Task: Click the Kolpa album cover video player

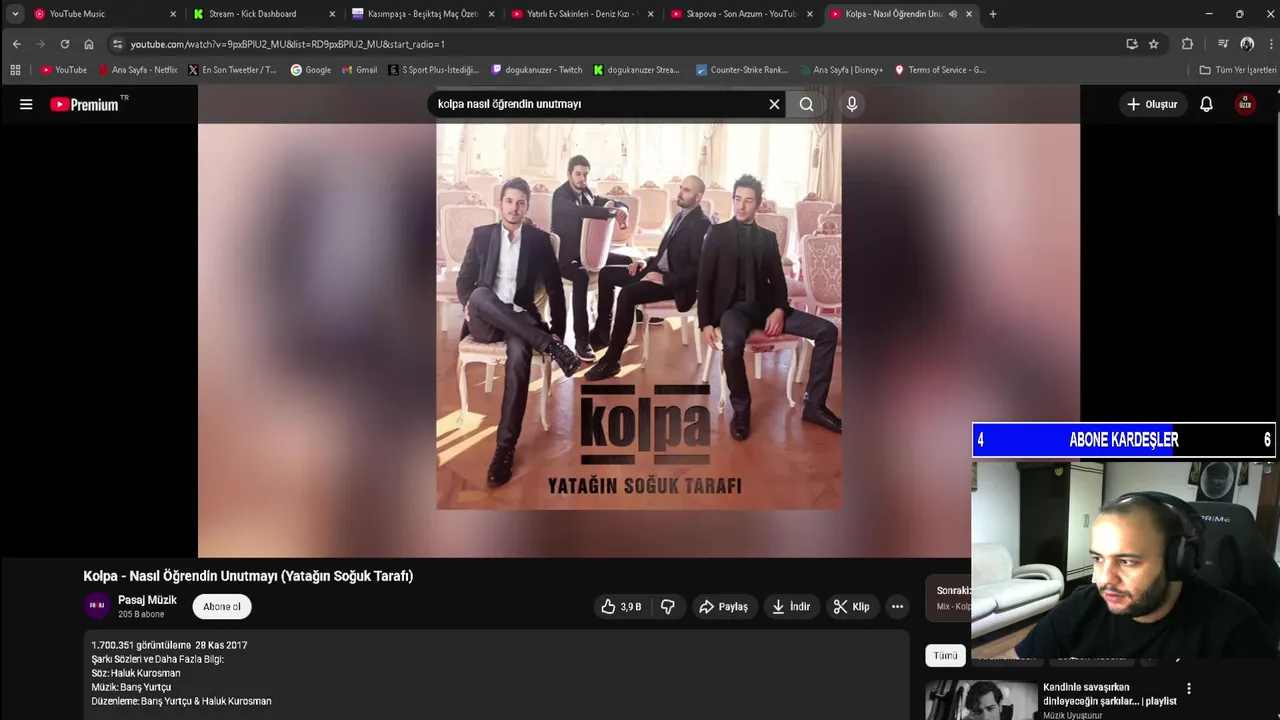Action: tap(638, 320)
